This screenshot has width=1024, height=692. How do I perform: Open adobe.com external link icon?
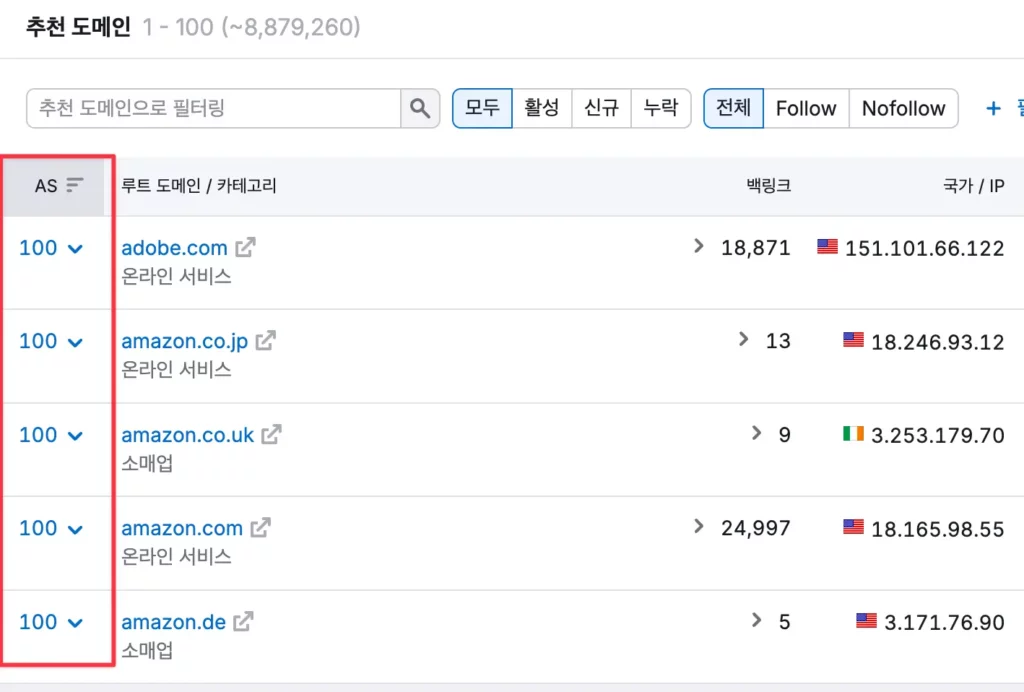pos(246,247)
